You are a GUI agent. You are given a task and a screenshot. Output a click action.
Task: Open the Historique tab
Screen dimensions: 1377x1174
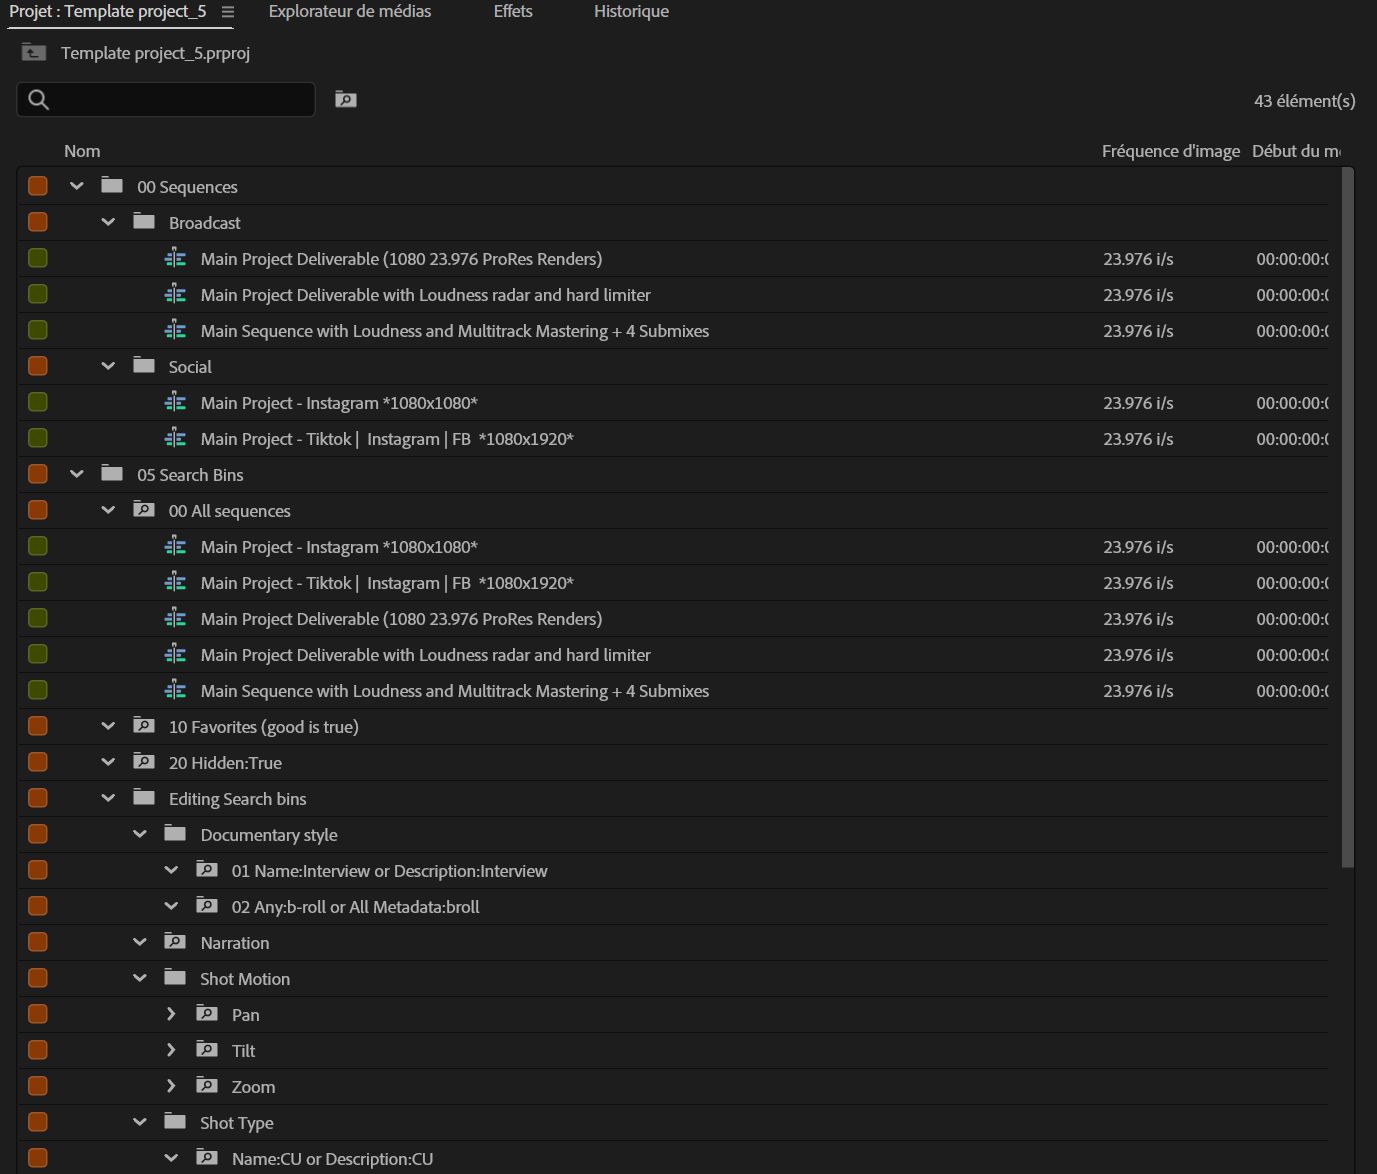631,12
